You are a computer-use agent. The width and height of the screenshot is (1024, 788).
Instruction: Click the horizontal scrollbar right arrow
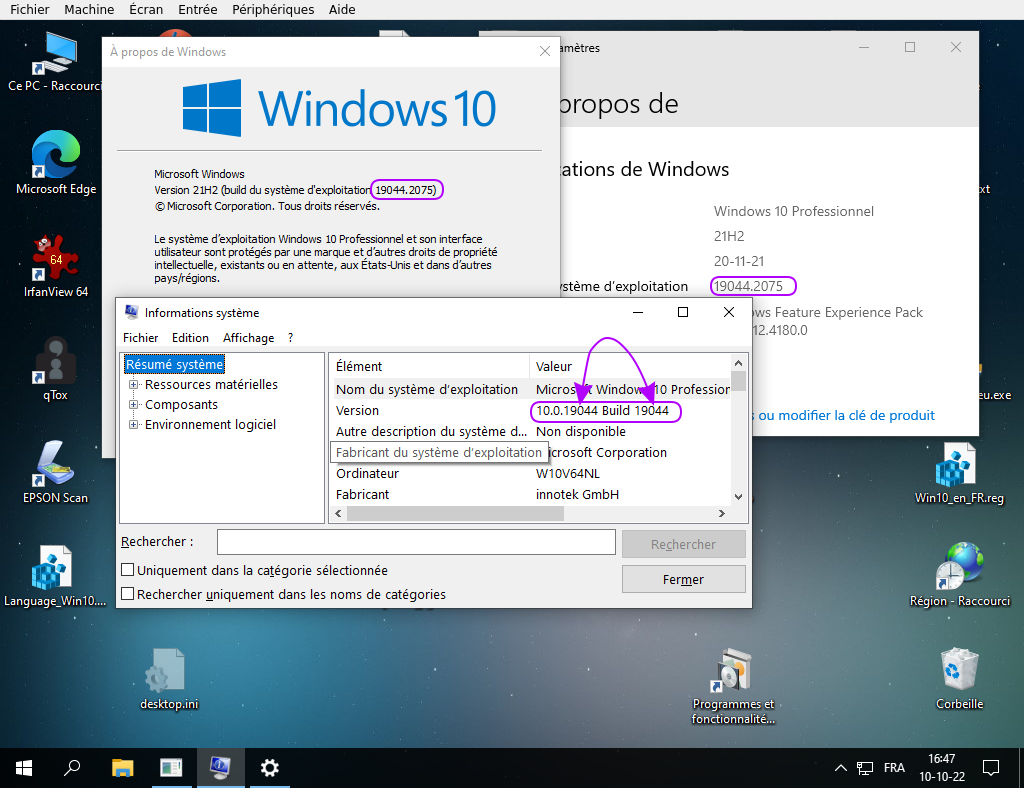(722, 514)
